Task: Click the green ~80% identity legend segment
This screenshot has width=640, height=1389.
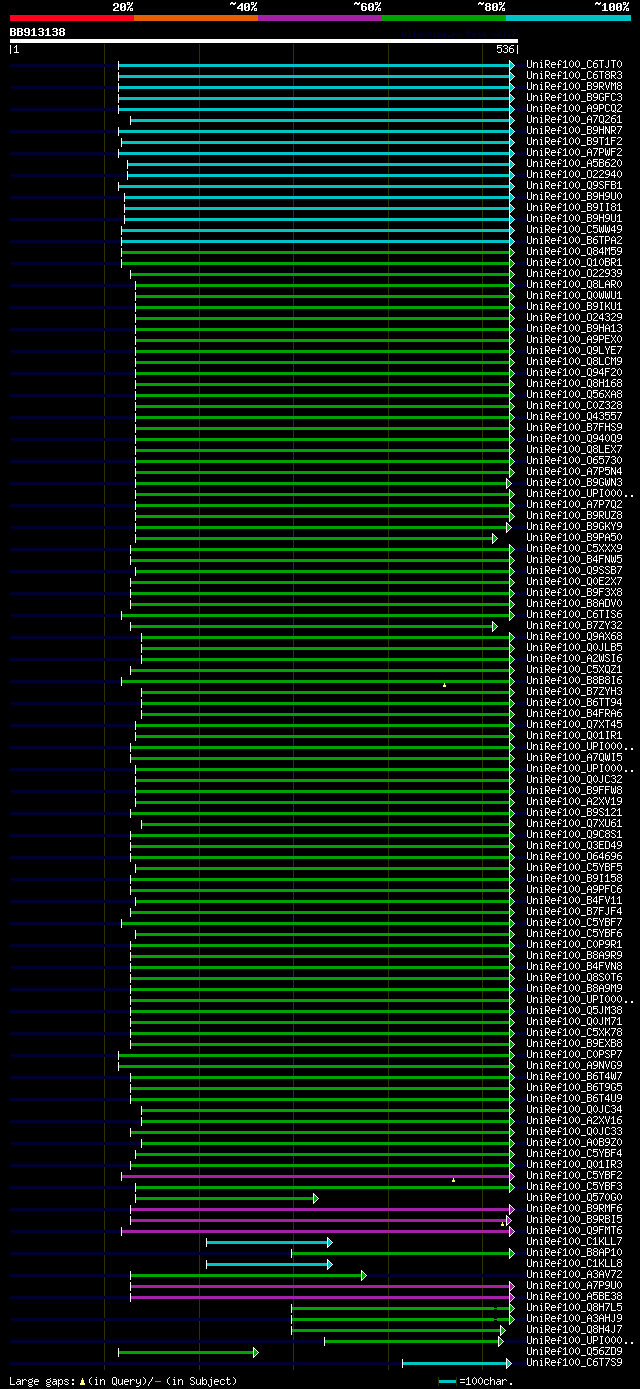Action: coord(443,17)
